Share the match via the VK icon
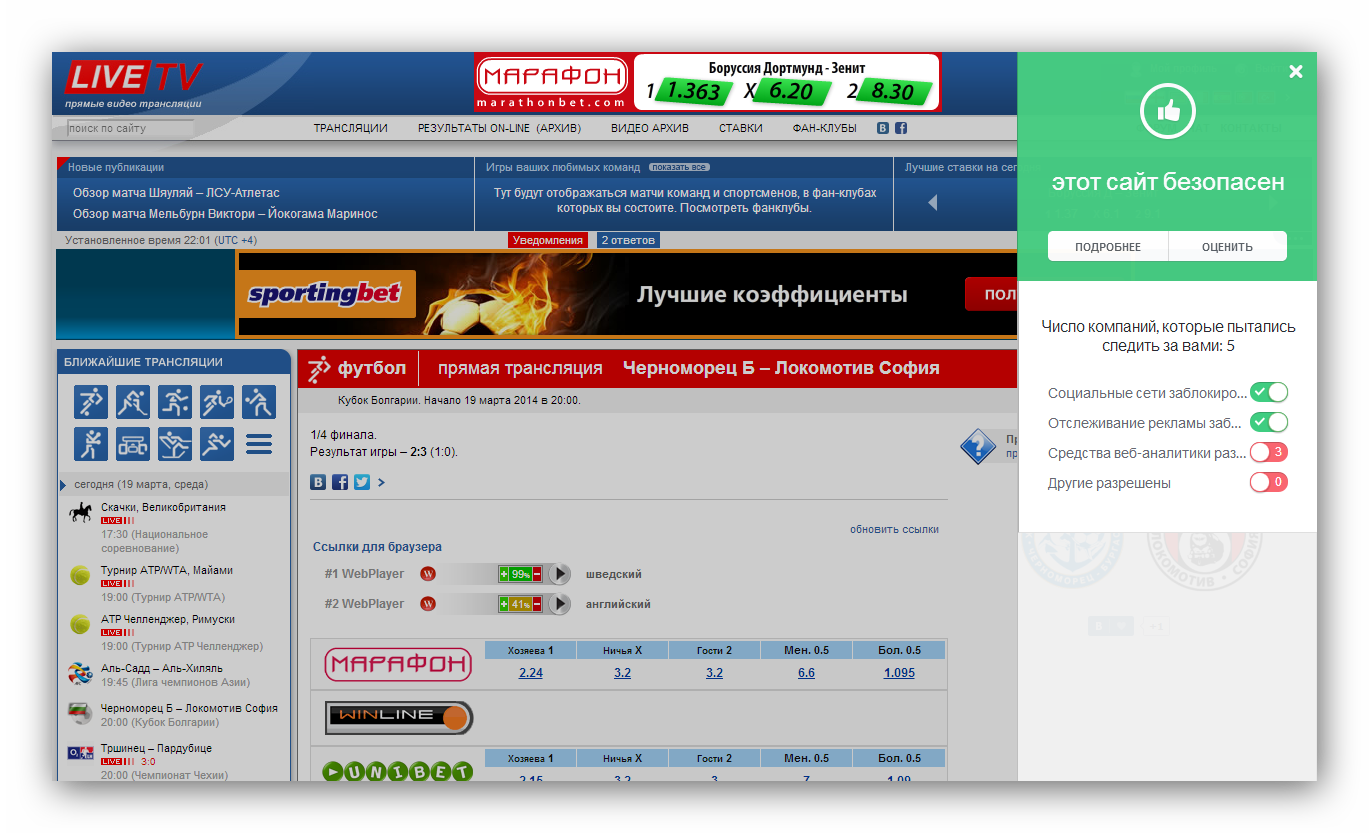This screenshot has width=1369, height=833. coord(319,482)
